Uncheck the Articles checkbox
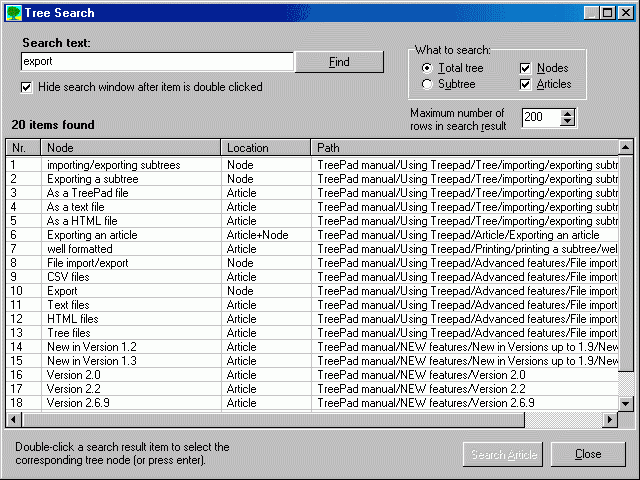Viewport: 640px width, 480px height. [x=526, y=84]
